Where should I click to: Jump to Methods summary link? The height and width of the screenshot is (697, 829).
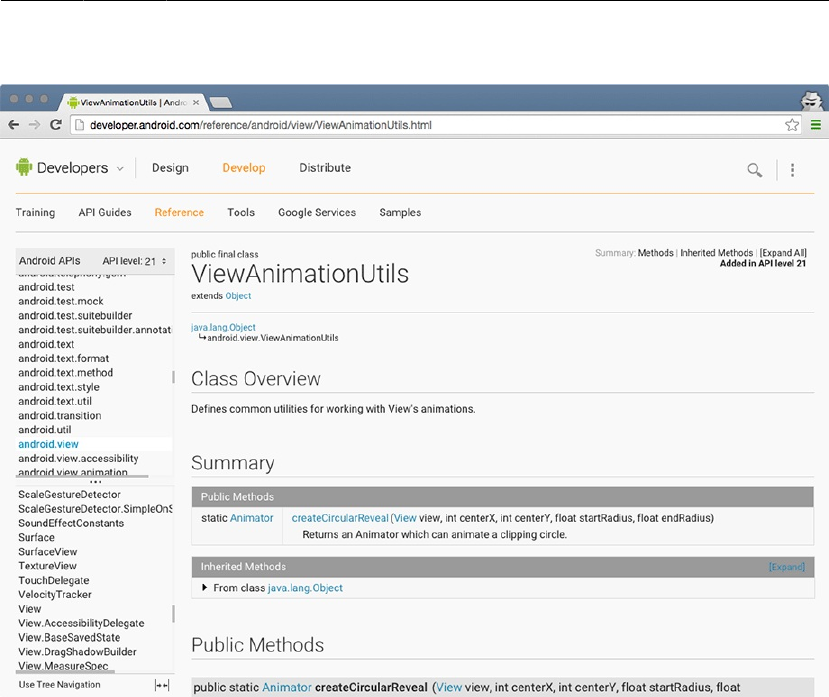click(x=656, y=253)
